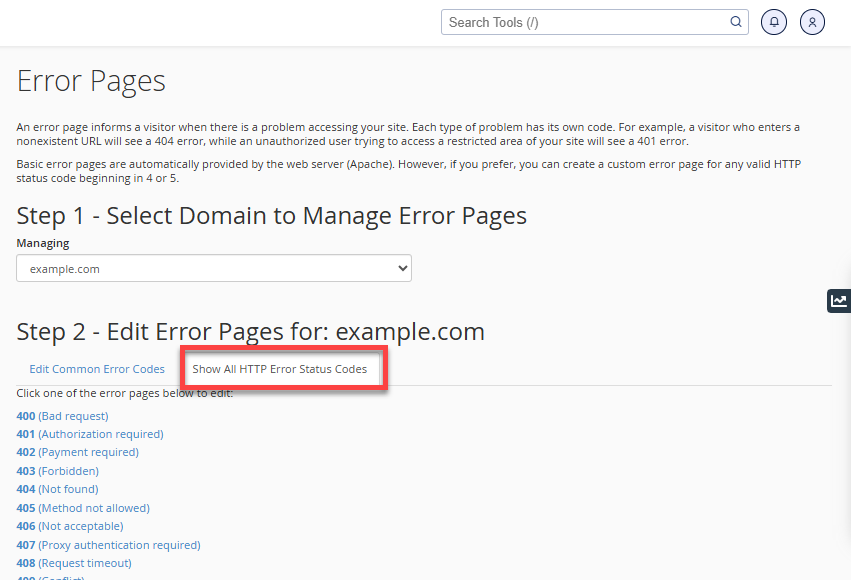Open the user profile icon
Viewport: 851px width, 580px height.
coord(812,22)
